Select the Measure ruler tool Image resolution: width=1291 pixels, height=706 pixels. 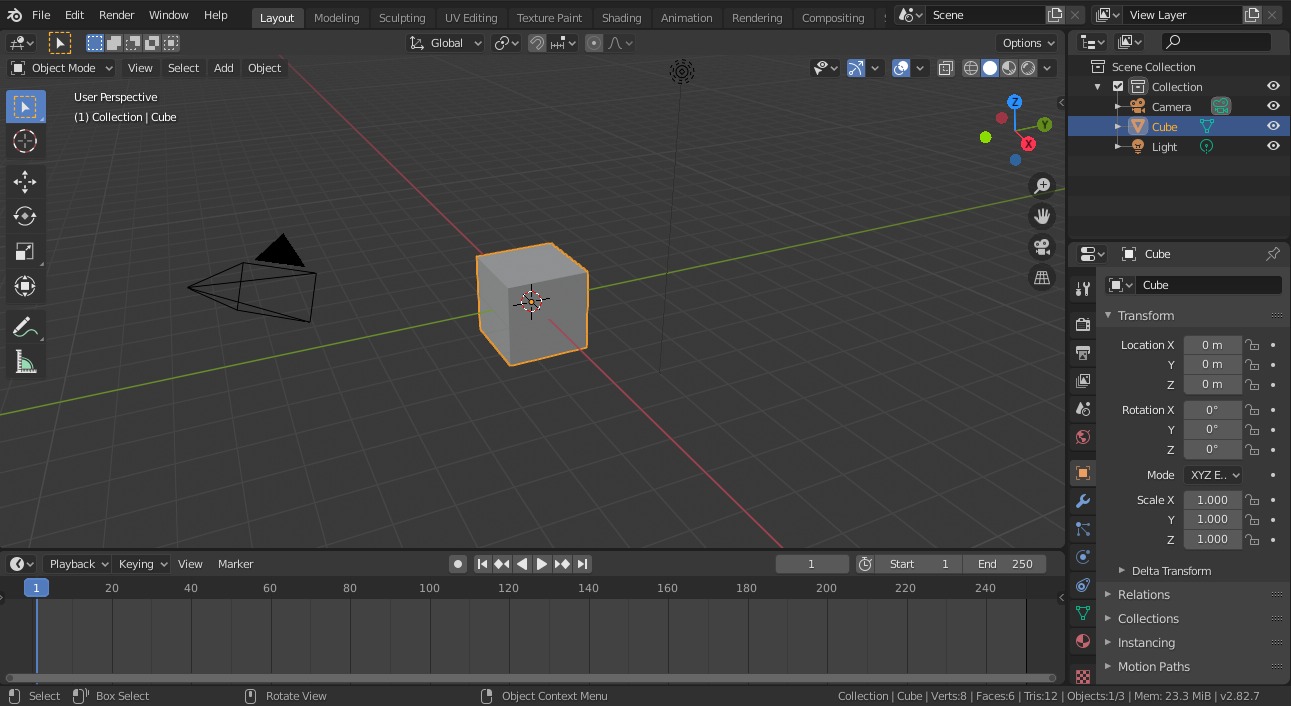(25, 362)
